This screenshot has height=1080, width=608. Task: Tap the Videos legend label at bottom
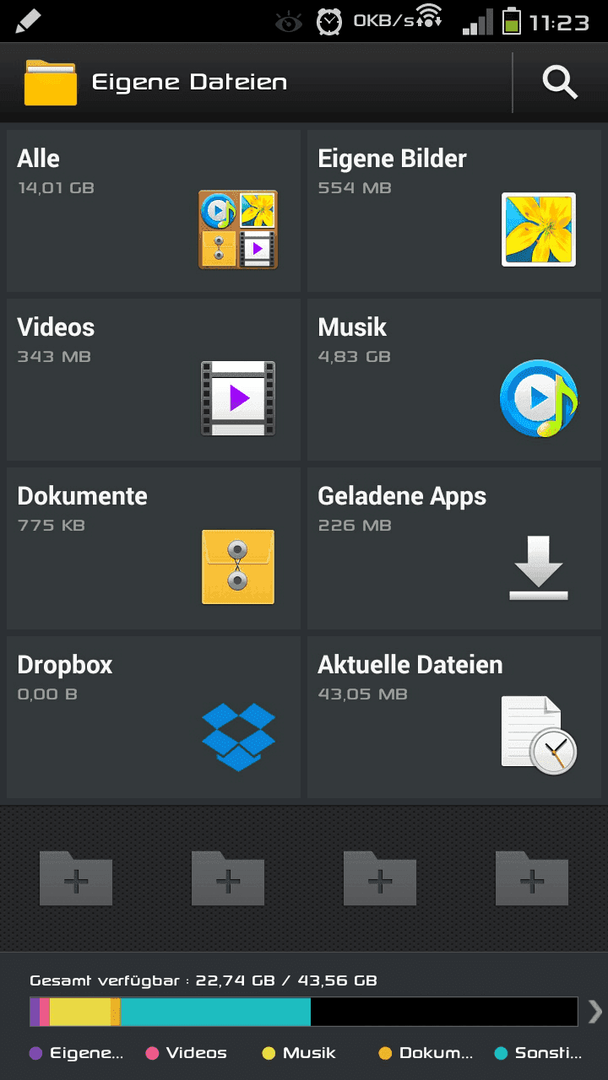click(196, 1053)
